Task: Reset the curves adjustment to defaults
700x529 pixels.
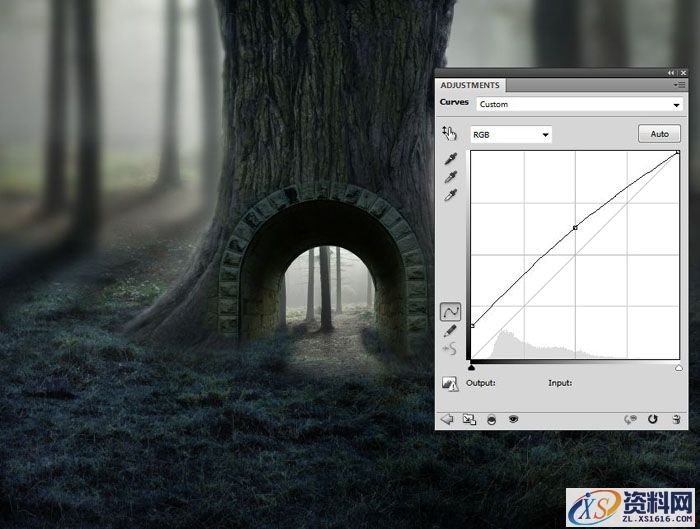Action: click(x=653, y=420)
